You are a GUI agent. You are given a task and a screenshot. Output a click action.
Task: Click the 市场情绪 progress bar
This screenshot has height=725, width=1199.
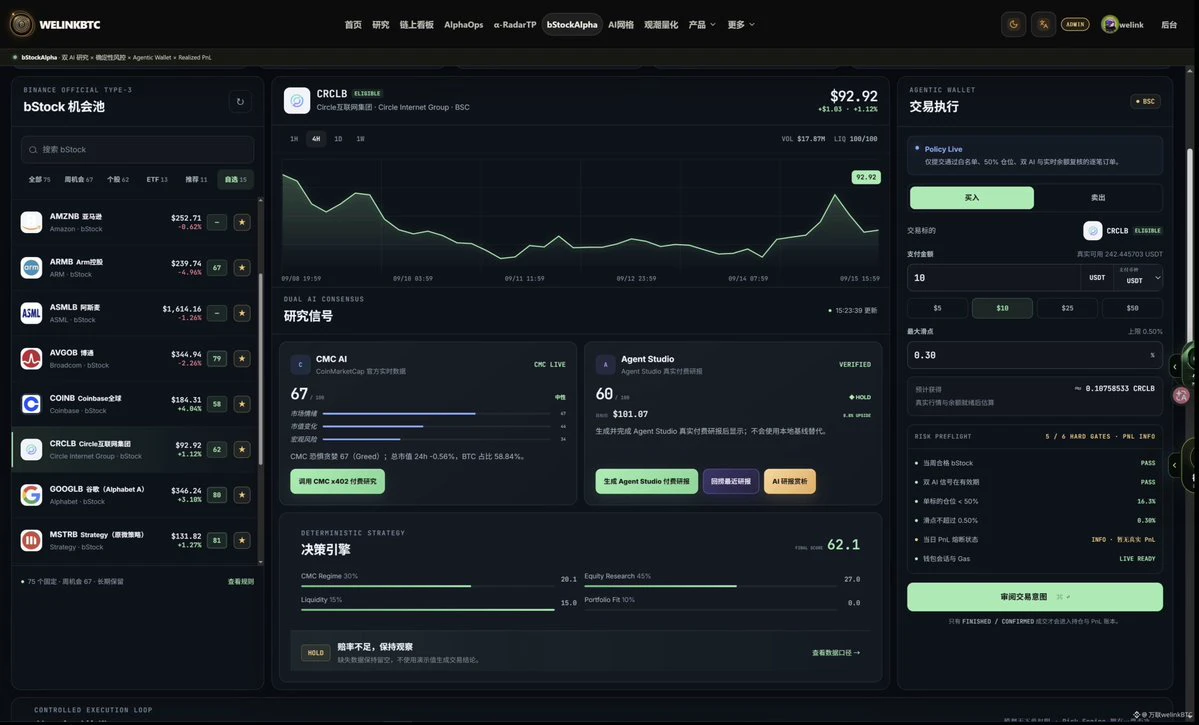pos(437,414)
